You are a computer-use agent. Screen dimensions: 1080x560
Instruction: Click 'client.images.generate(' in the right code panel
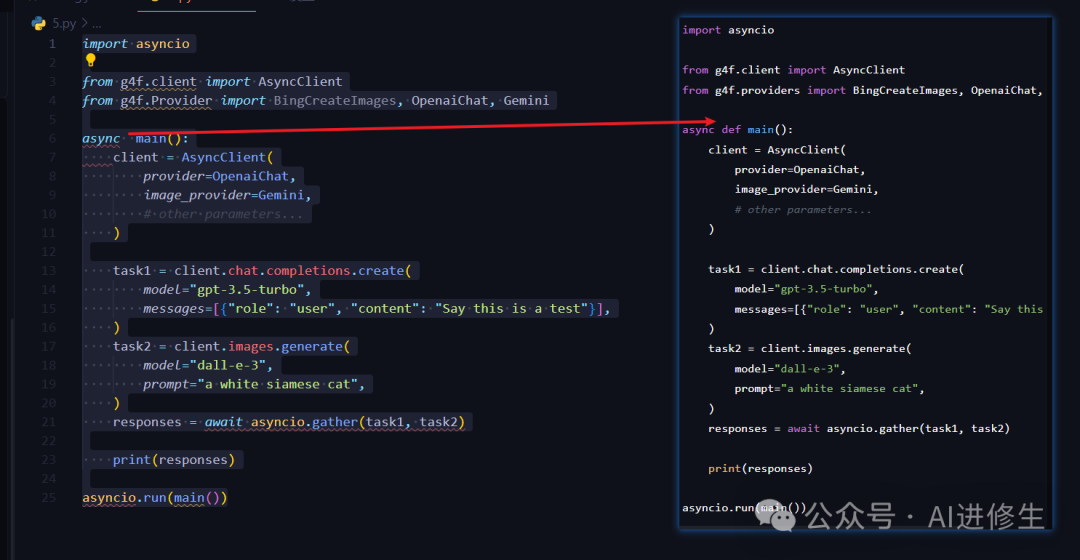pos(836,349)
